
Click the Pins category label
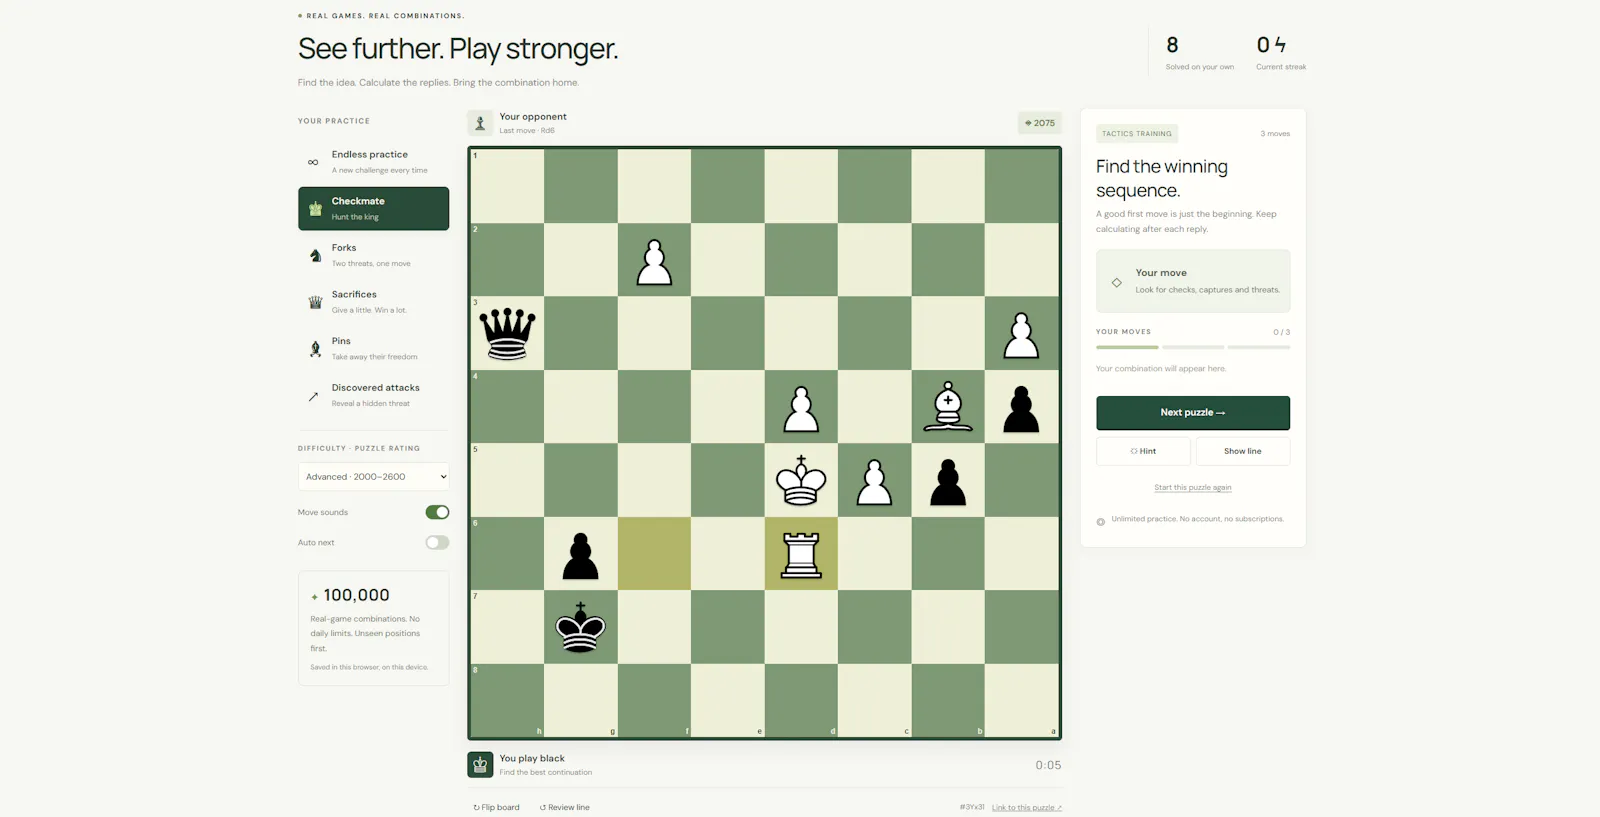point(341,341)
